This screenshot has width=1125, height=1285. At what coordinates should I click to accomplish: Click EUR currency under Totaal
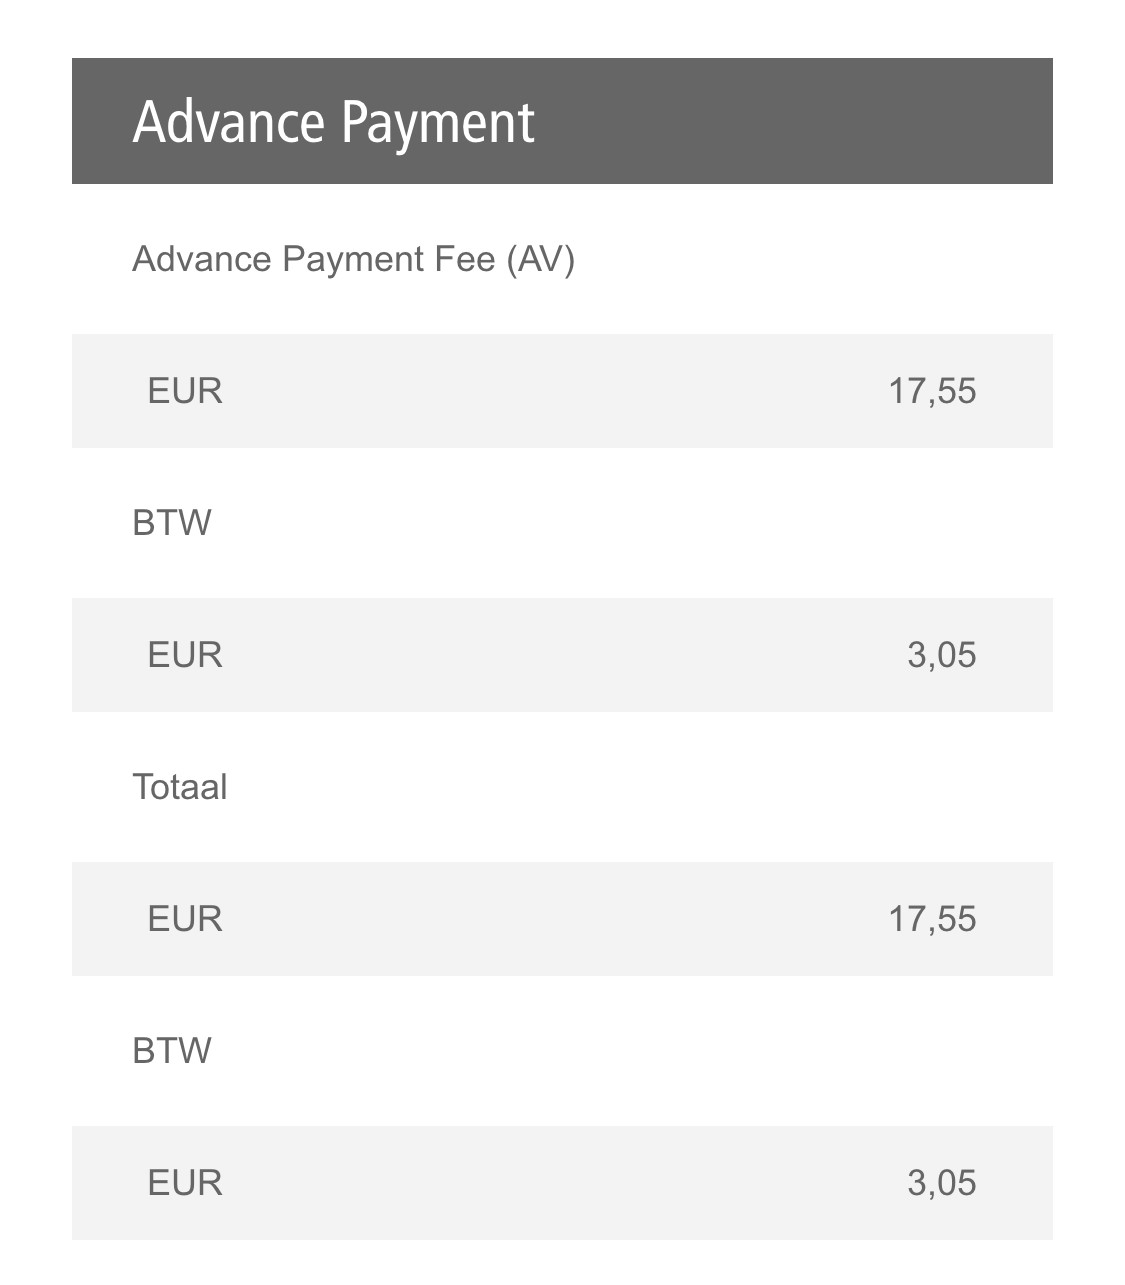pos(185,919)
